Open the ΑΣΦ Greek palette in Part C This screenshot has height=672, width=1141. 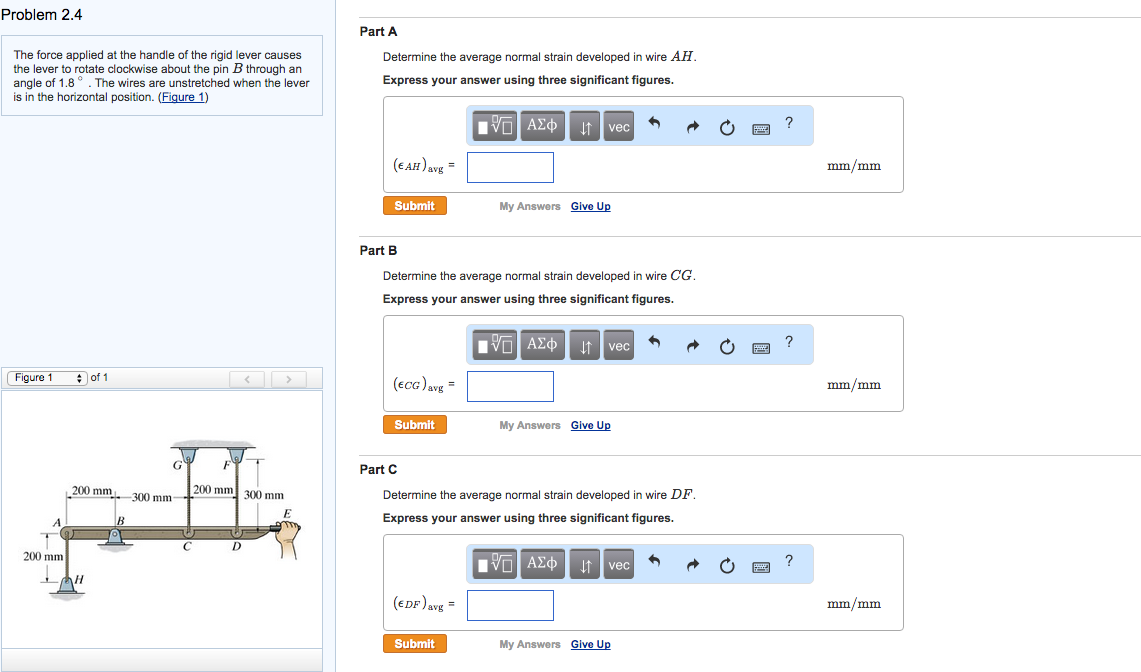point(541,564)
